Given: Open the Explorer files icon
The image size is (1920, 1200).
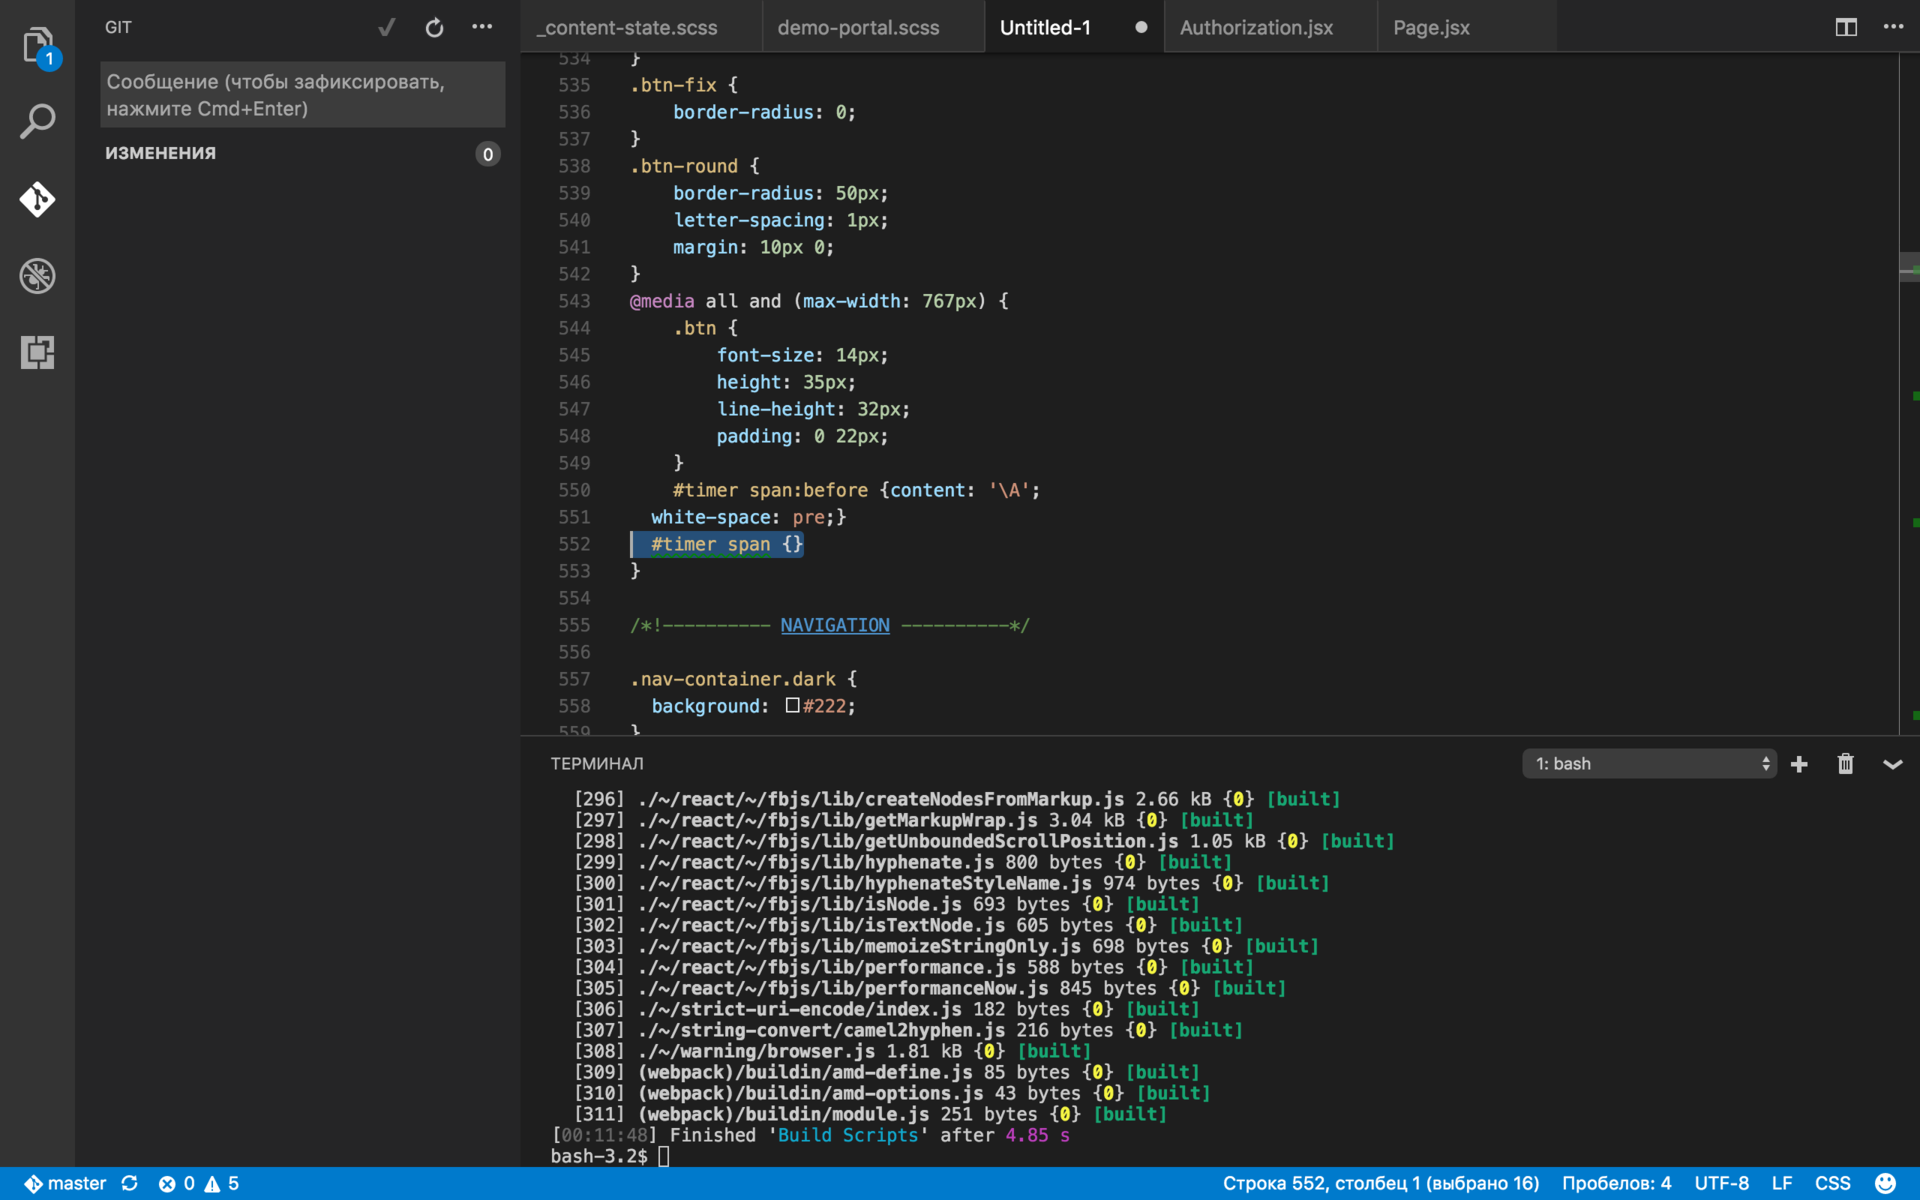Looking at the screenshot, I should (x=38, y=45).
